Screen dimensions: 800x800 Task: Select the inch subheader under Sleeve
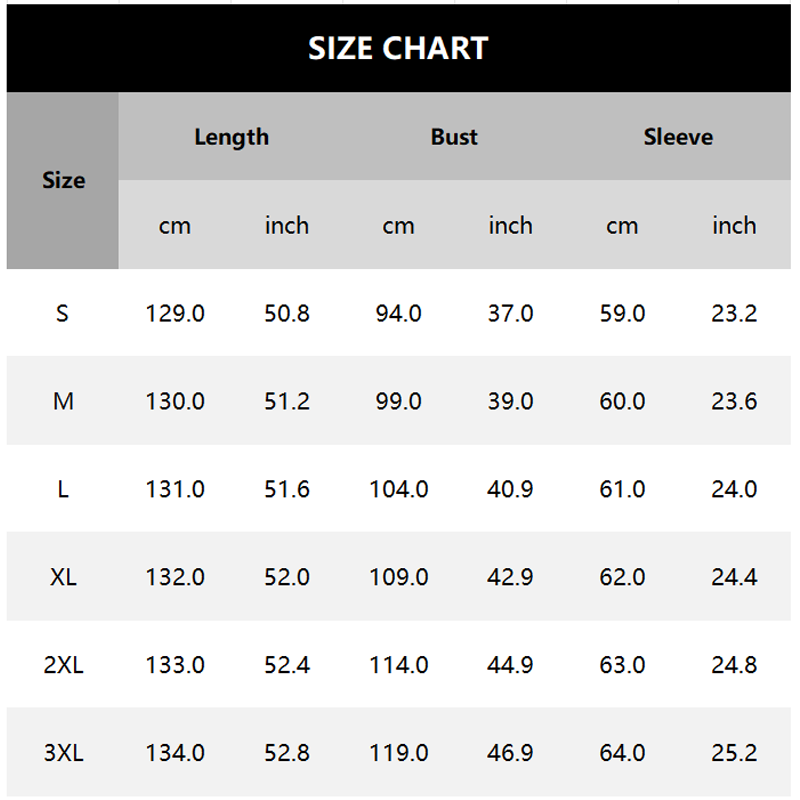tap(734, 226)
